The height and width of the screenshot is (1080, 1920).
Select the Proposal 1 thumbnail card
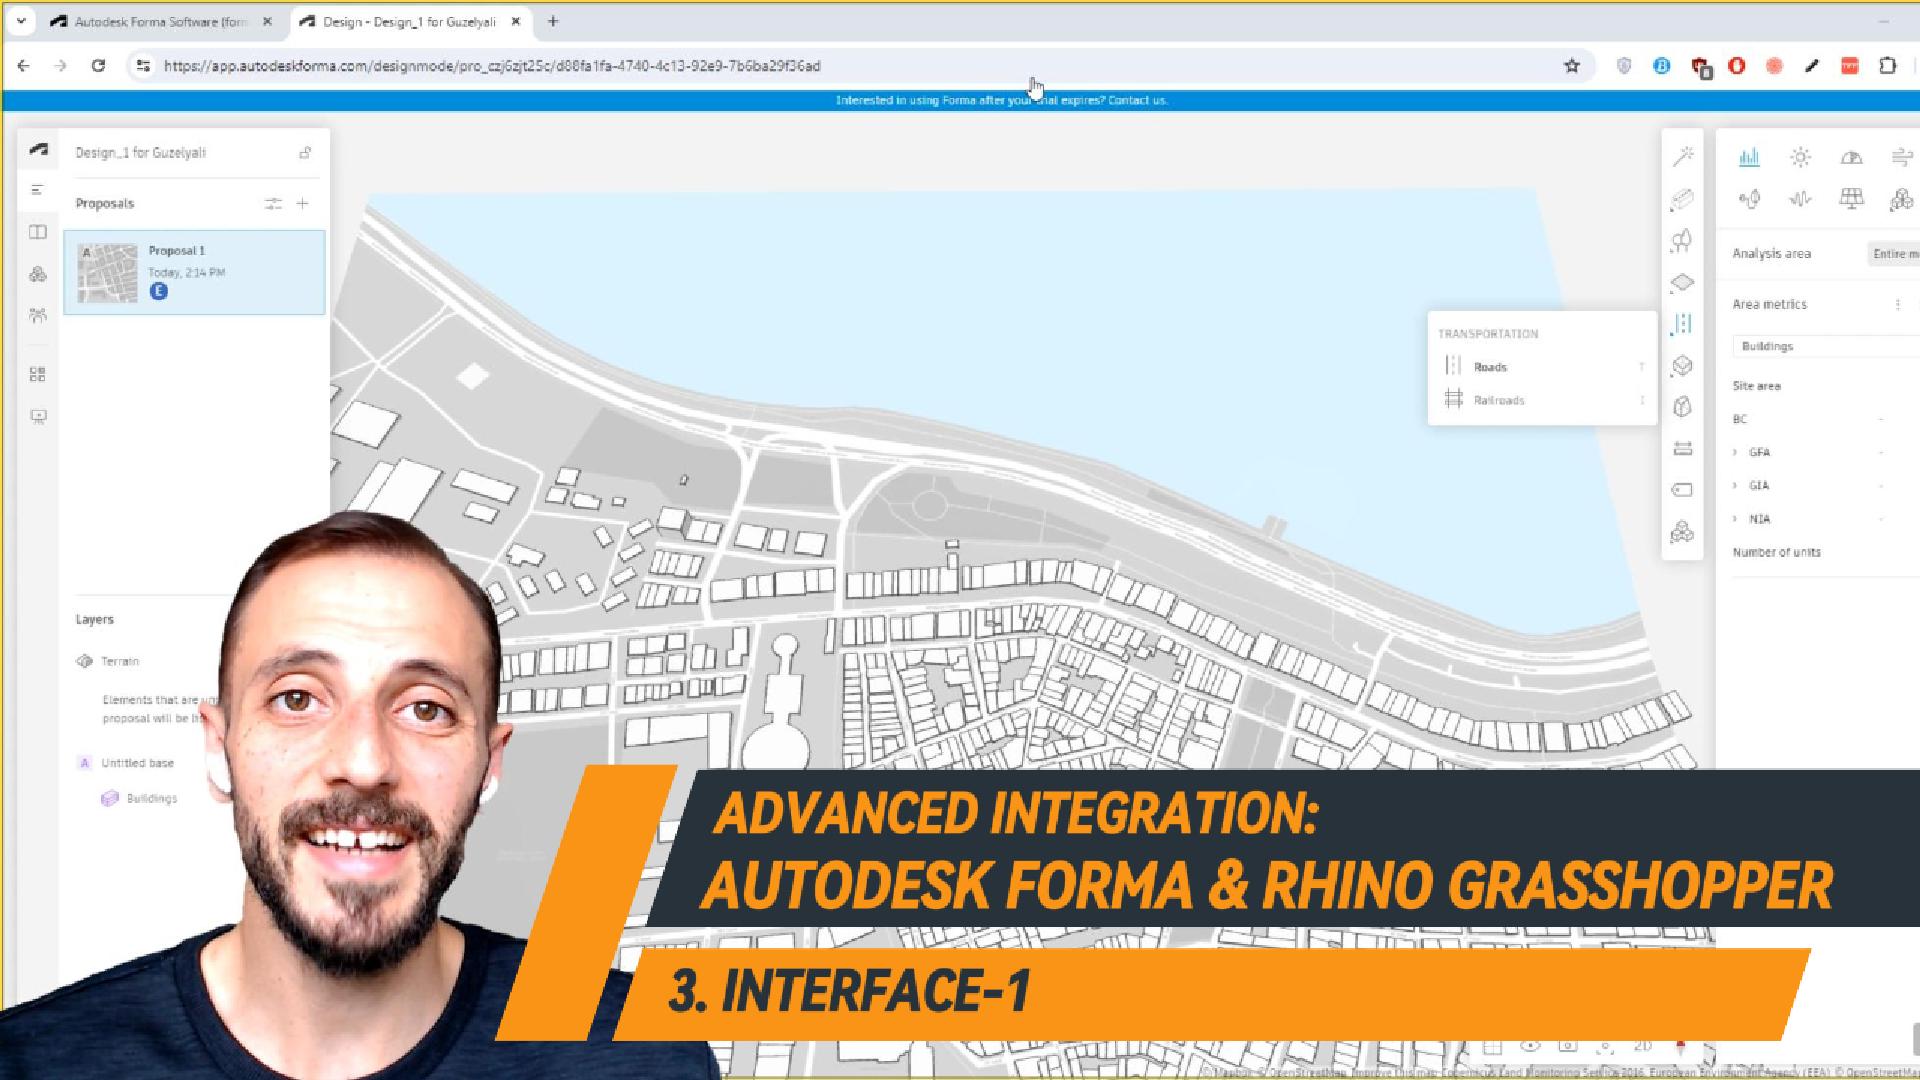[194, 272]
